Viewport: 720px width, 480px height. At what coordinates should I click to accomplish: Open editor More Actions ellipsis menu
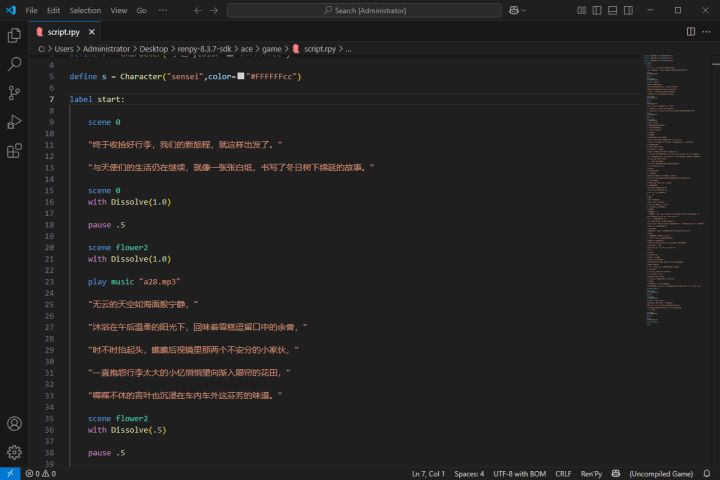[706, 32]
